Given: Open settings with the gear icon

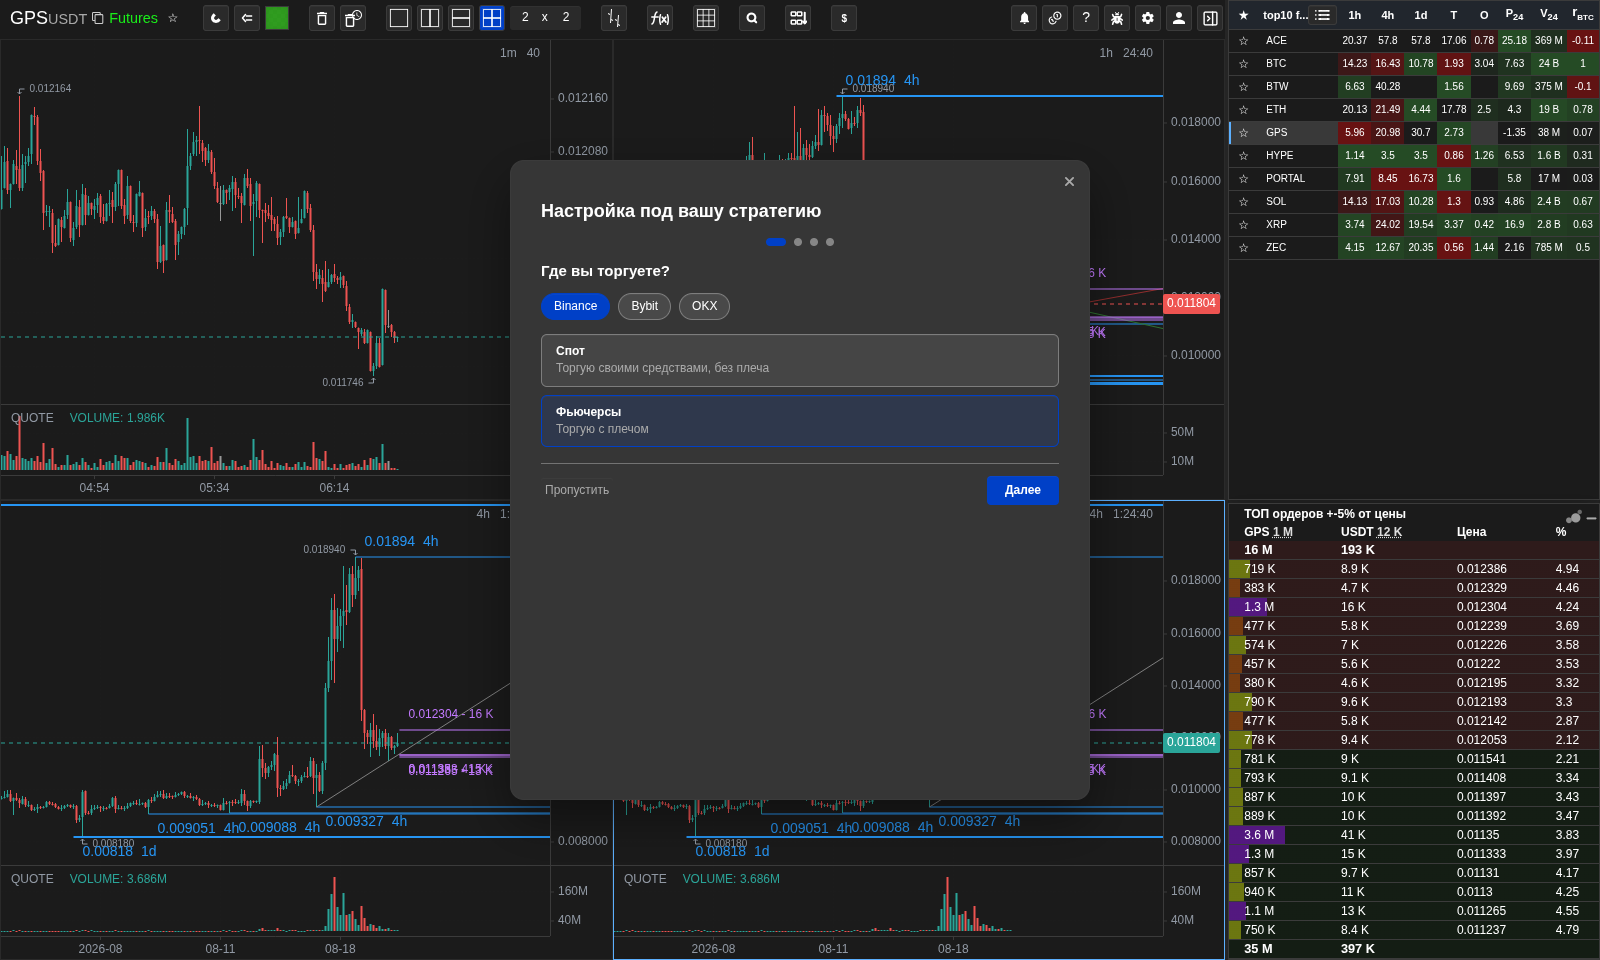Looking at the screenshot, I should (x=1148, y=18).
